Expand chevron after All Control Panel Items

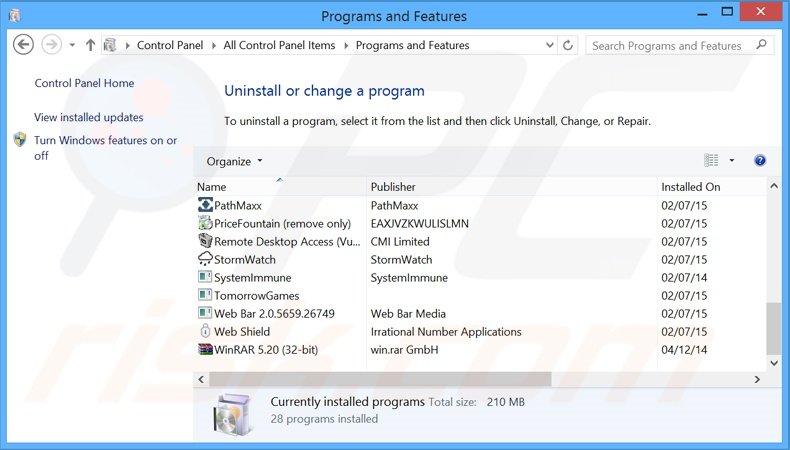coord(346,46)
